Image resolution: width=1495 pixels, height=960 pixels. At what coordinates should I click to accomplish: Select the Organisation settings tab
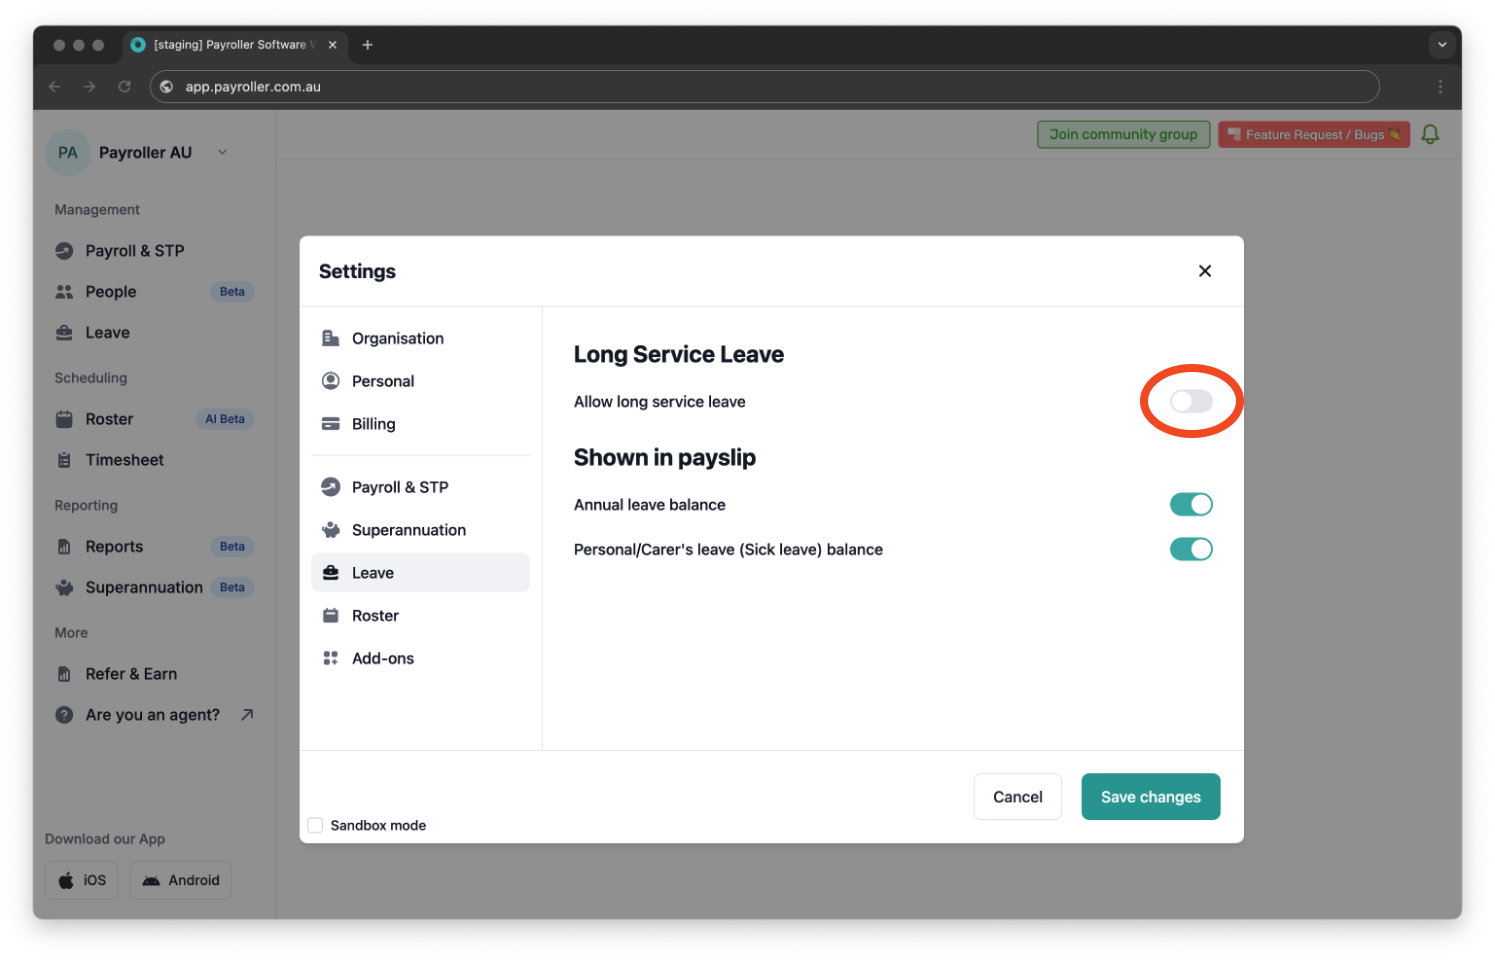click(396, 338)
